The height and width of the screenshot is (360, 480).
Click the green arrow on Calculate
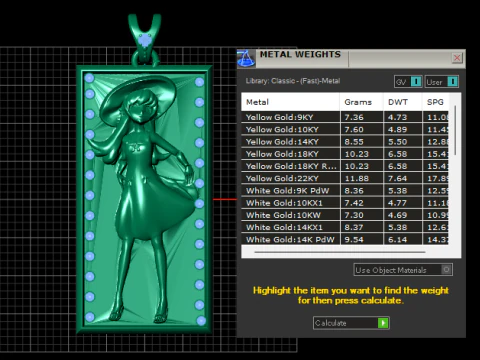coord(383,323)
